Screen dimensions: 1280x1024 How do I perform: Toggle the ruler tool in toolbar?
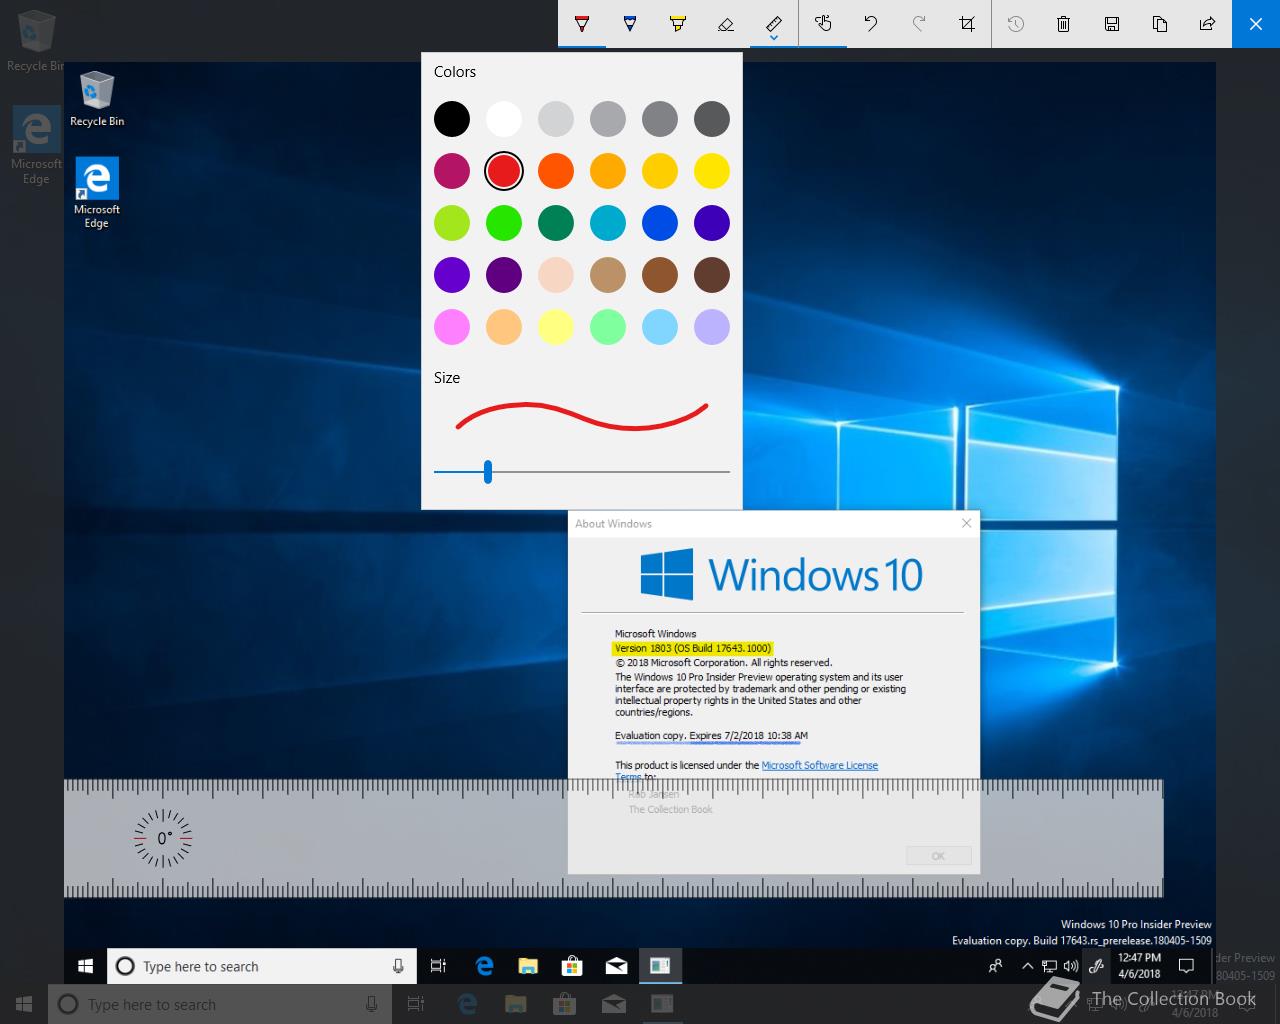click(x=774, y=24)
